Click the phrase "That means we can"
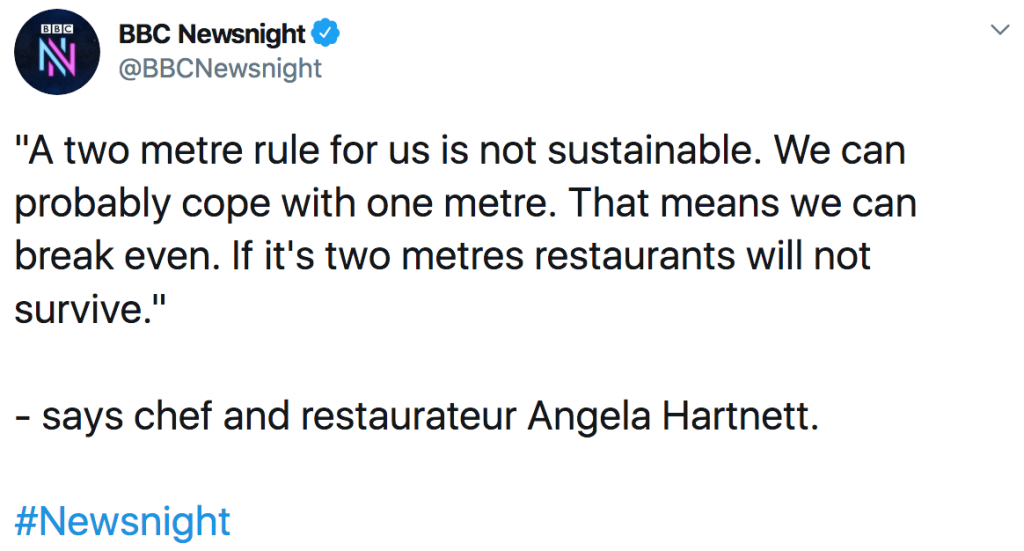1024x551 pixels. (x=743, y=204)
